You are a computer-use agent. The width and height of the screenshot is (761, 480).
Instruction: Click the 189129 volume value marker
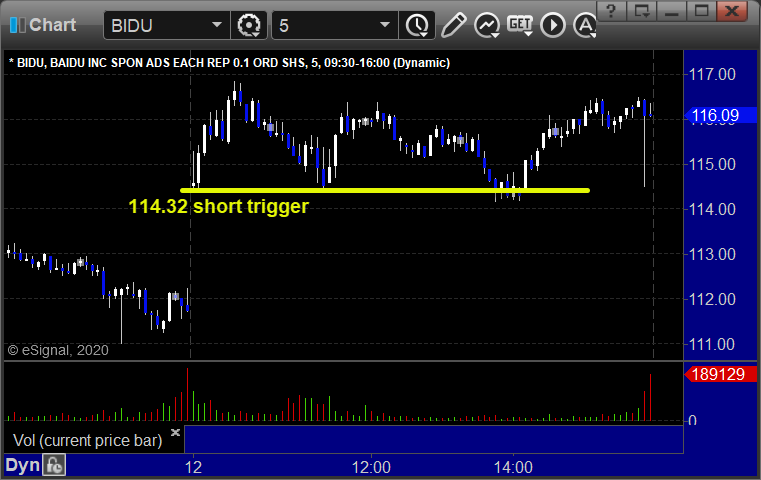point(720,374)
